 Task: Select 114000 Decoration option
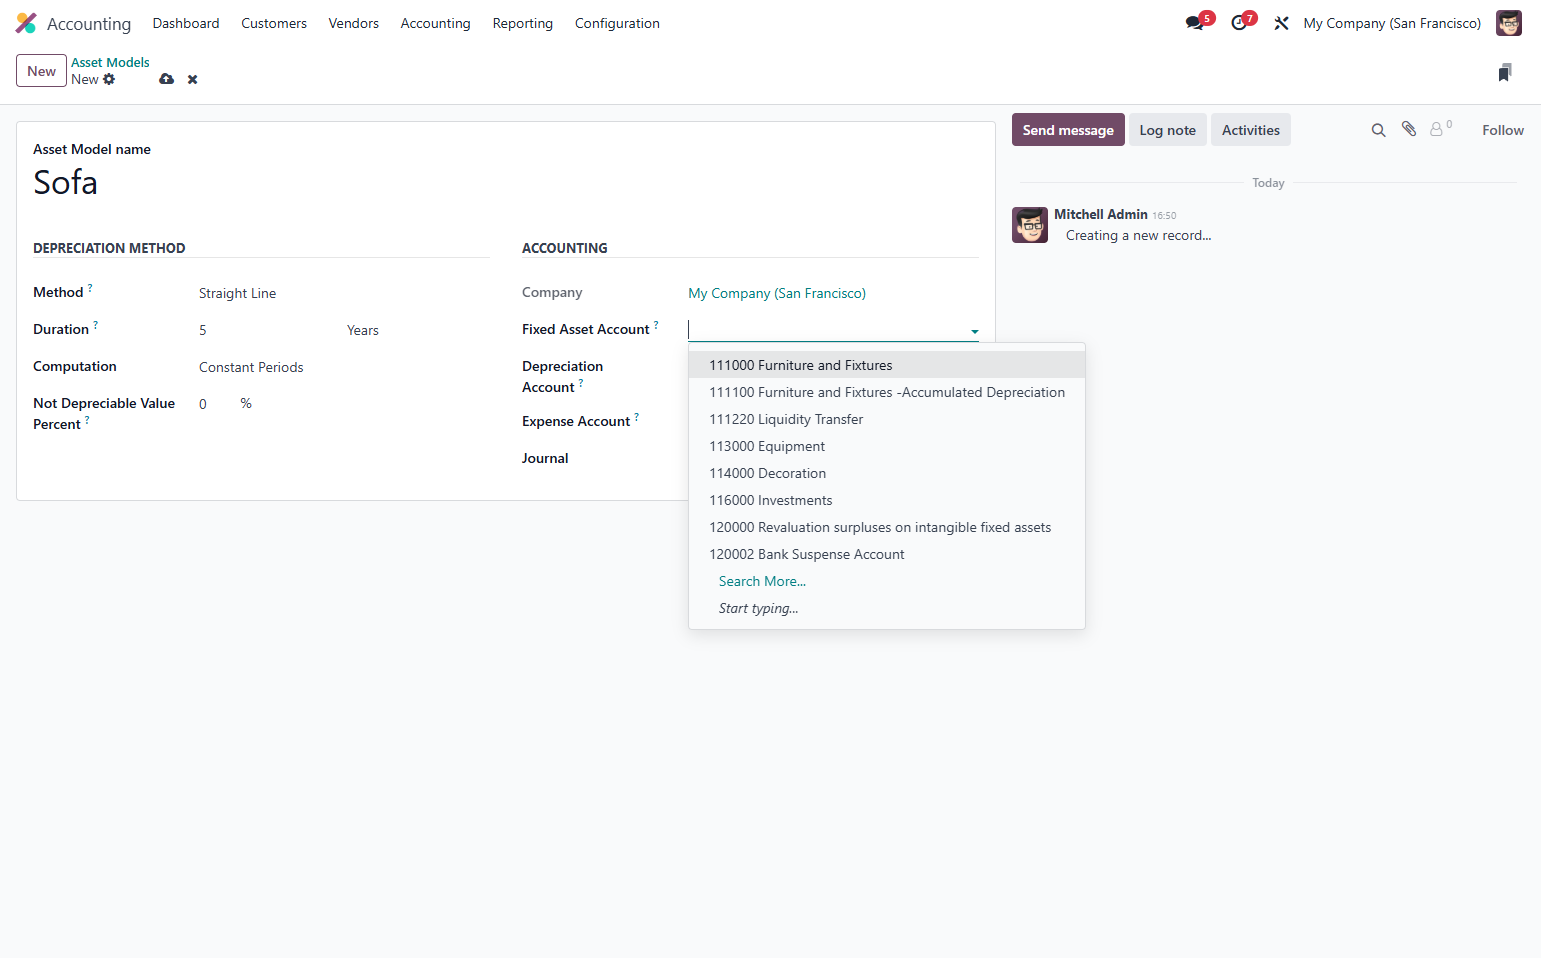point(887,473)
